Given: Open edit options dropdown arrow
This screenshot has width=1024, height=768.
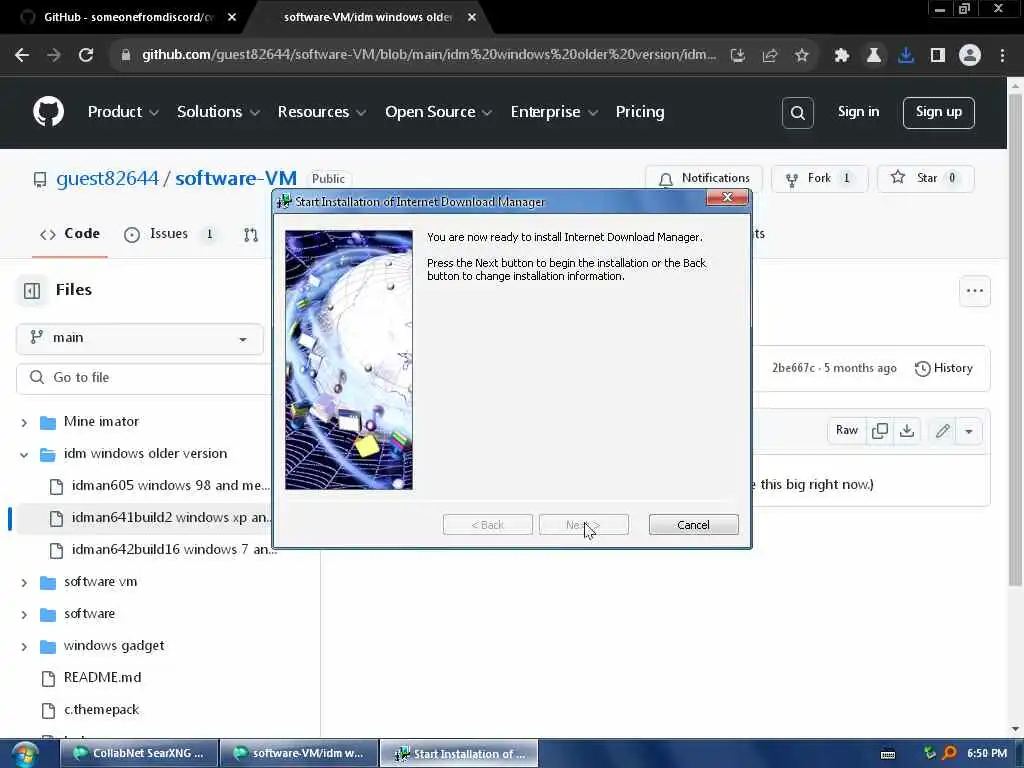Looking at the screenshot, I should (968, 430).
